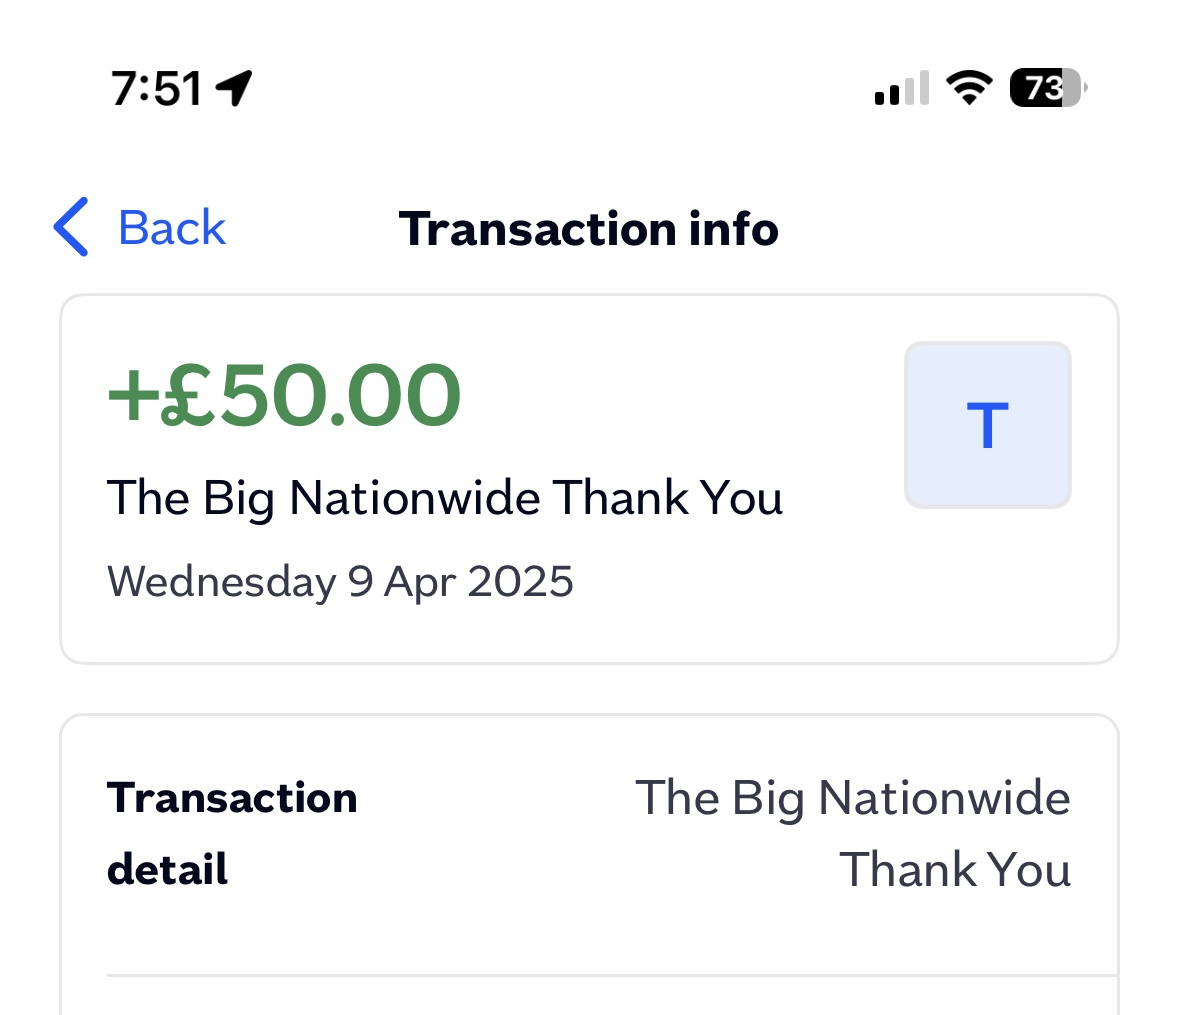Tap The Big Nationwide Thank You heading
The image size is (1179, 1015).
pyautogui.click(x=444, y=498)
